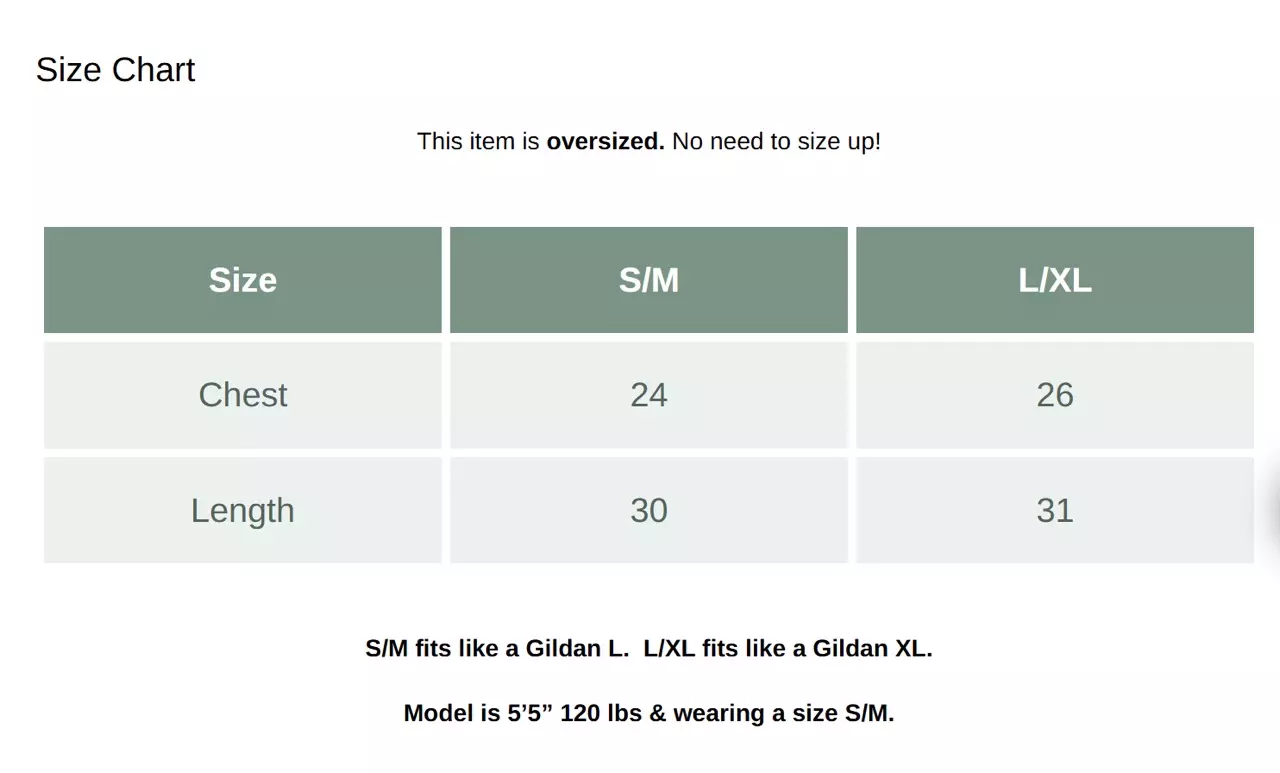Viewport: 1280px width, 773px height.
Task: Select the S/M column header
Action: click(649, 280)
